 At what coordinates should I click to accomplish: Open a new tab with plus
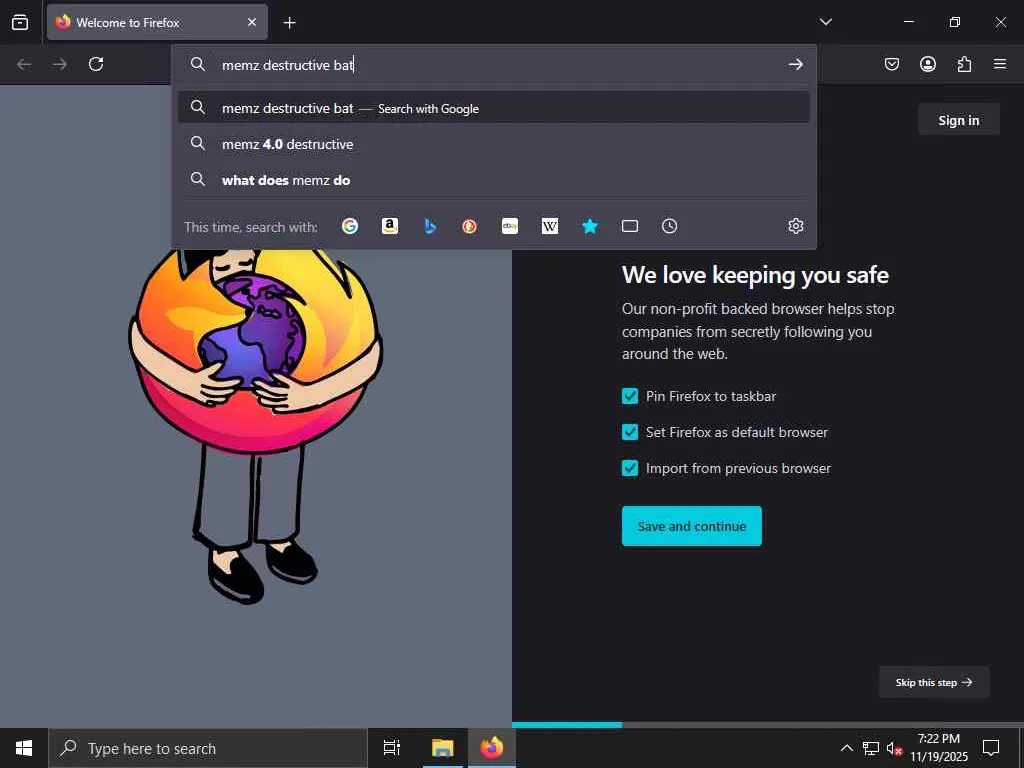(x=289, y=23)
